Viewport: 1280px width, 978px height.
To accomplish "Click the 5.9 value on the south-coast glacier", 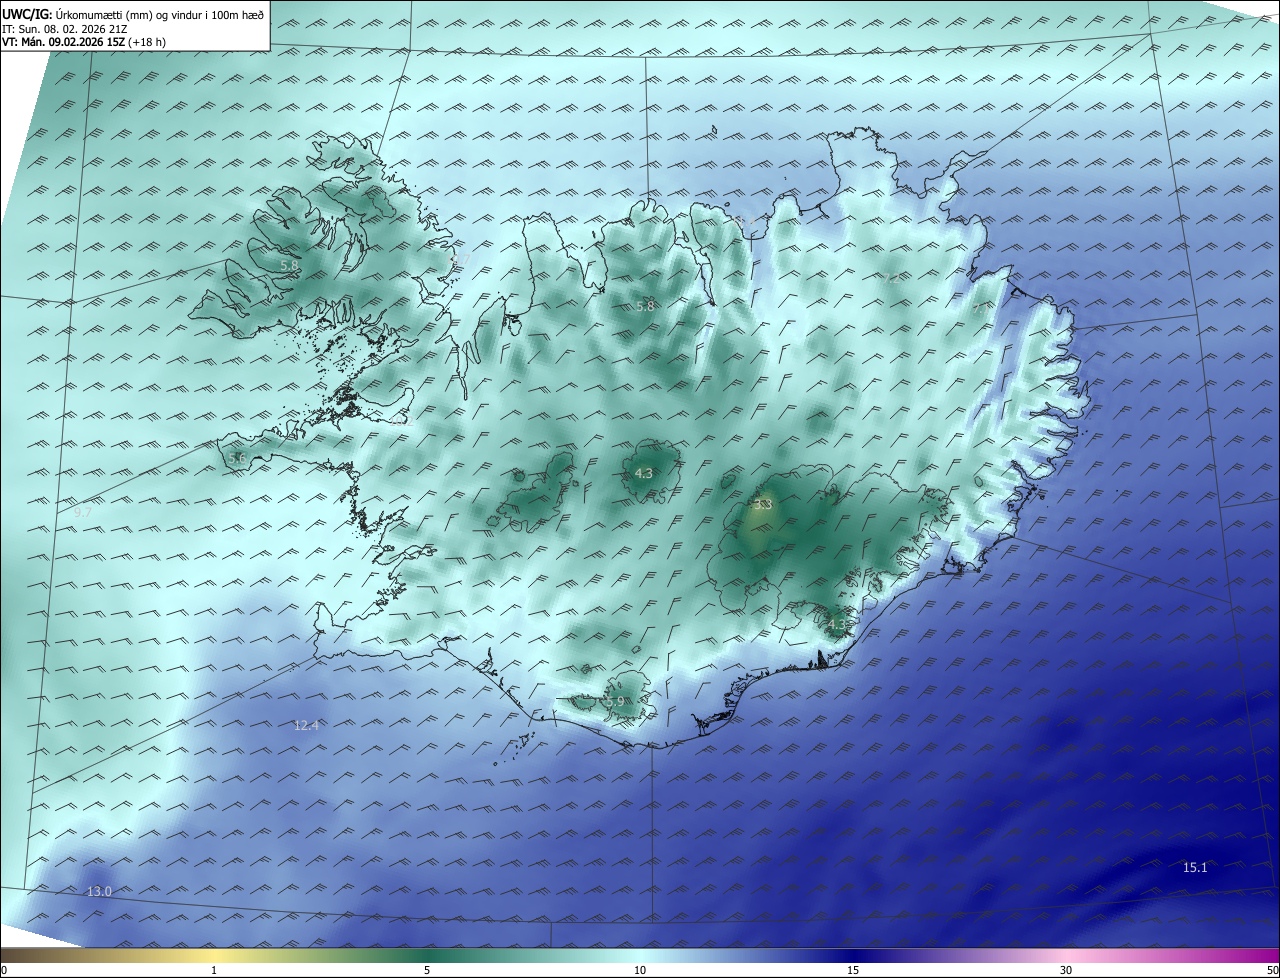I will pyautogui.click(x=615, y=702).
